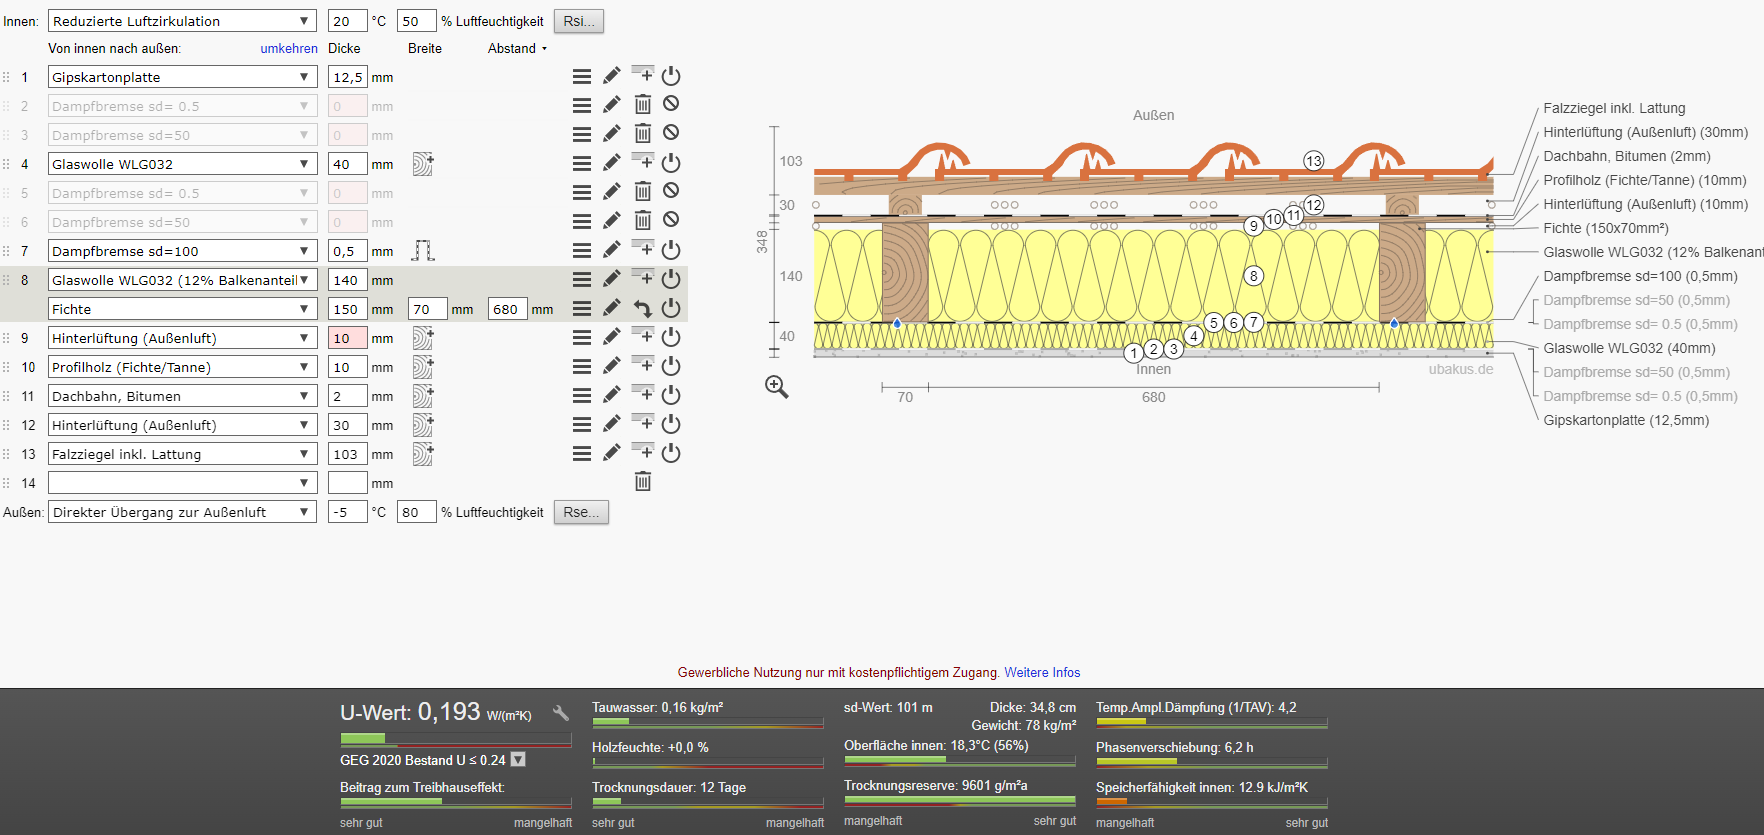Screen dimensions: 1764x835
Task: Open GEG 2020 Bestand requirement dropdown
Action: 518,760
